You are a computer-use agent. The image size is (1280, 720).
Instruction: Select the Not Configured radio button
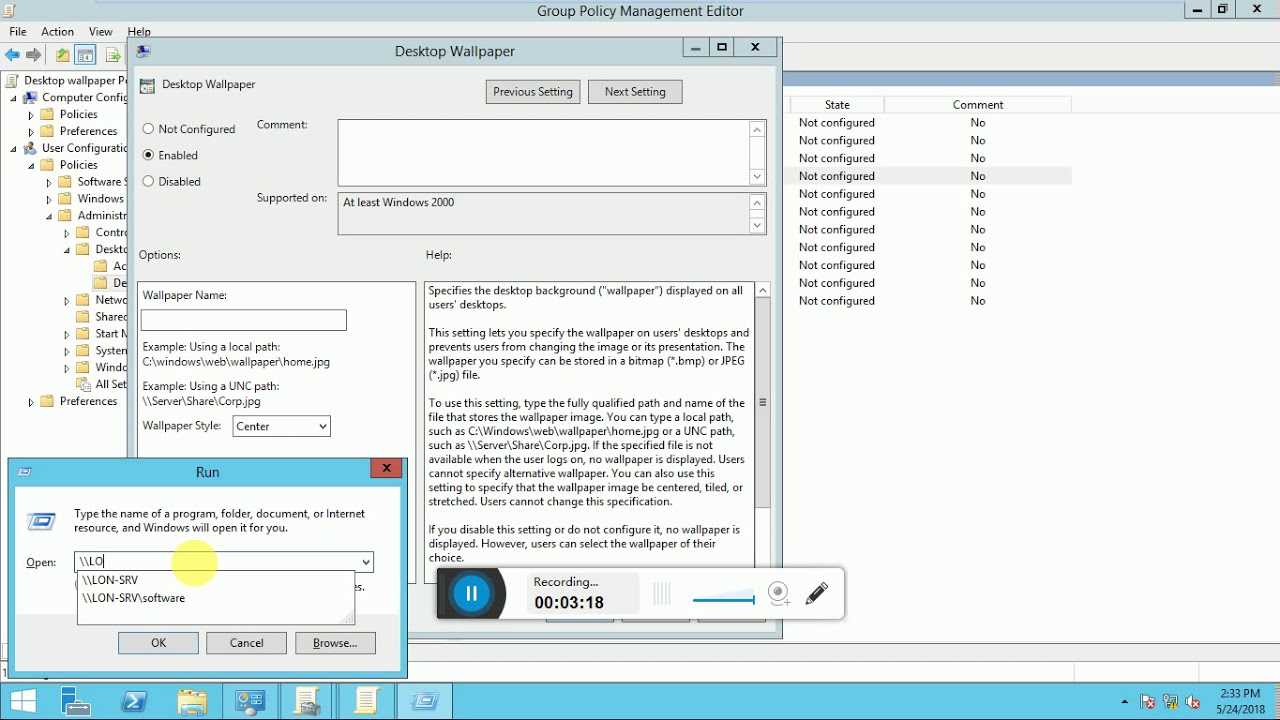pyautogui.click(x=149, y=129)
